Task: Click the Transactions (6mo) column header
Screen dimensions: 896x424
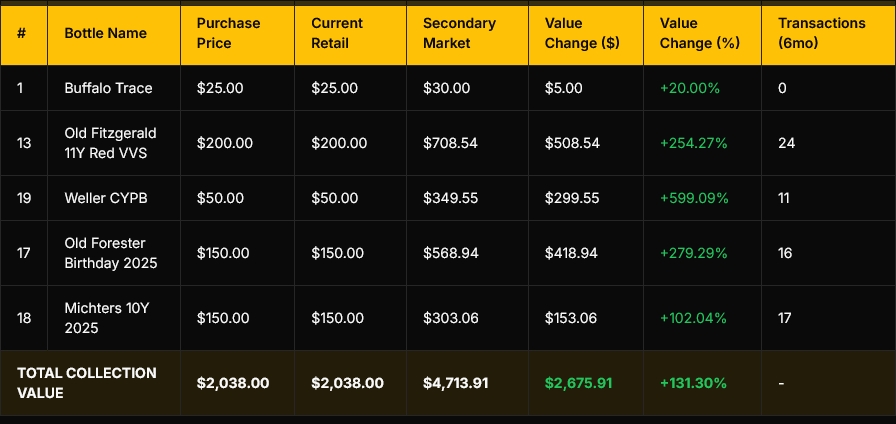Action: point(820,33)
